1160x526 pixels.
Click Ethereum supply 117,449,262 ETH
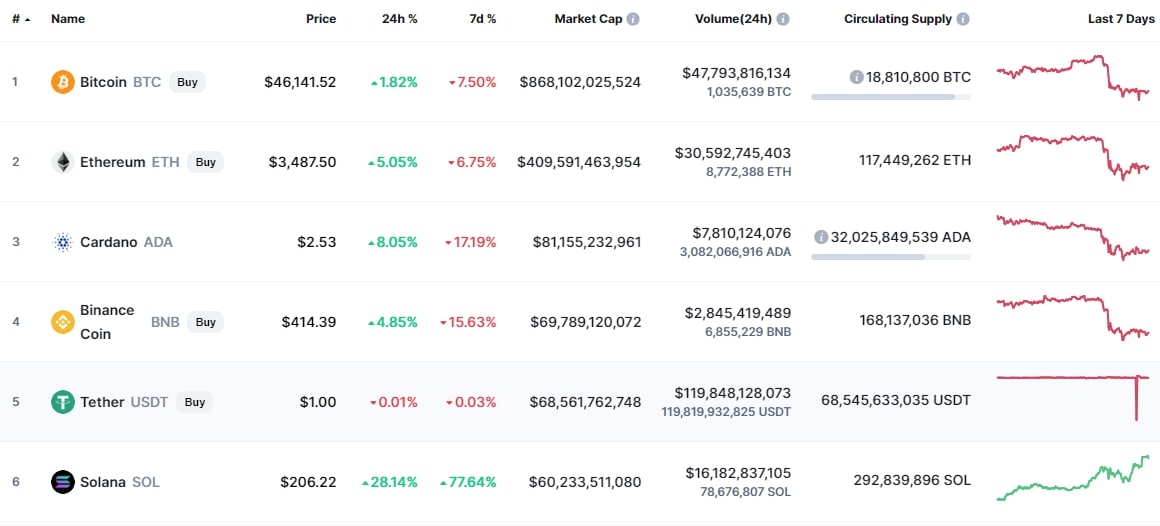pyautogui.click(x=915, y=161)
